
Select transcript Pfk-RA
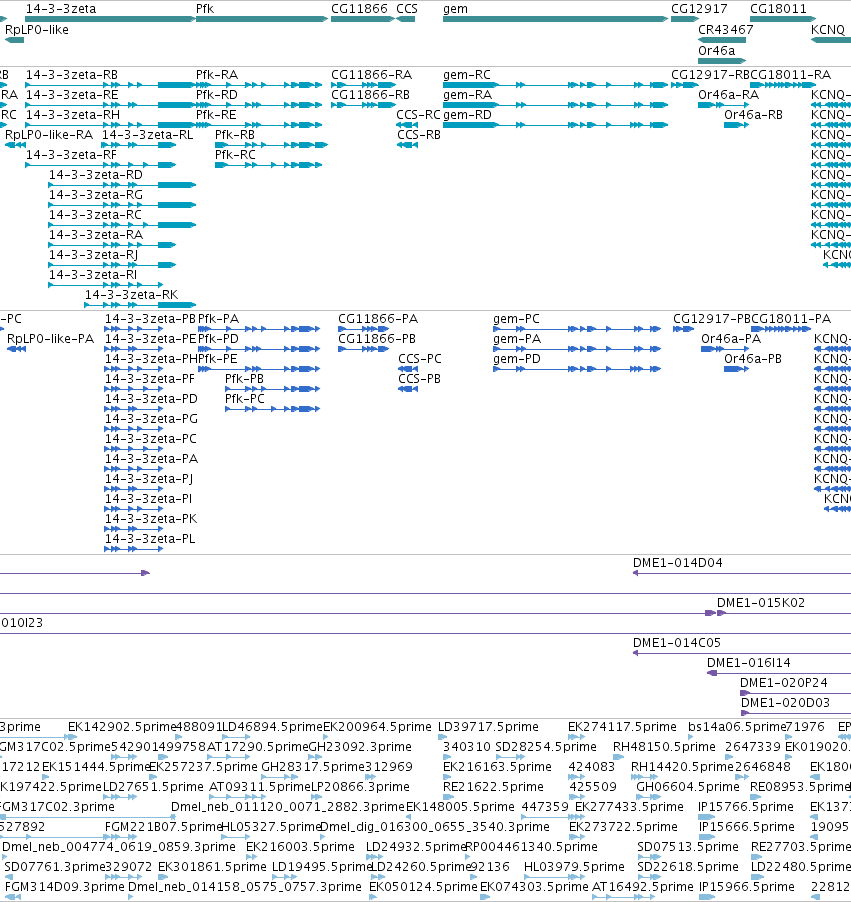[x=217, y=75]
